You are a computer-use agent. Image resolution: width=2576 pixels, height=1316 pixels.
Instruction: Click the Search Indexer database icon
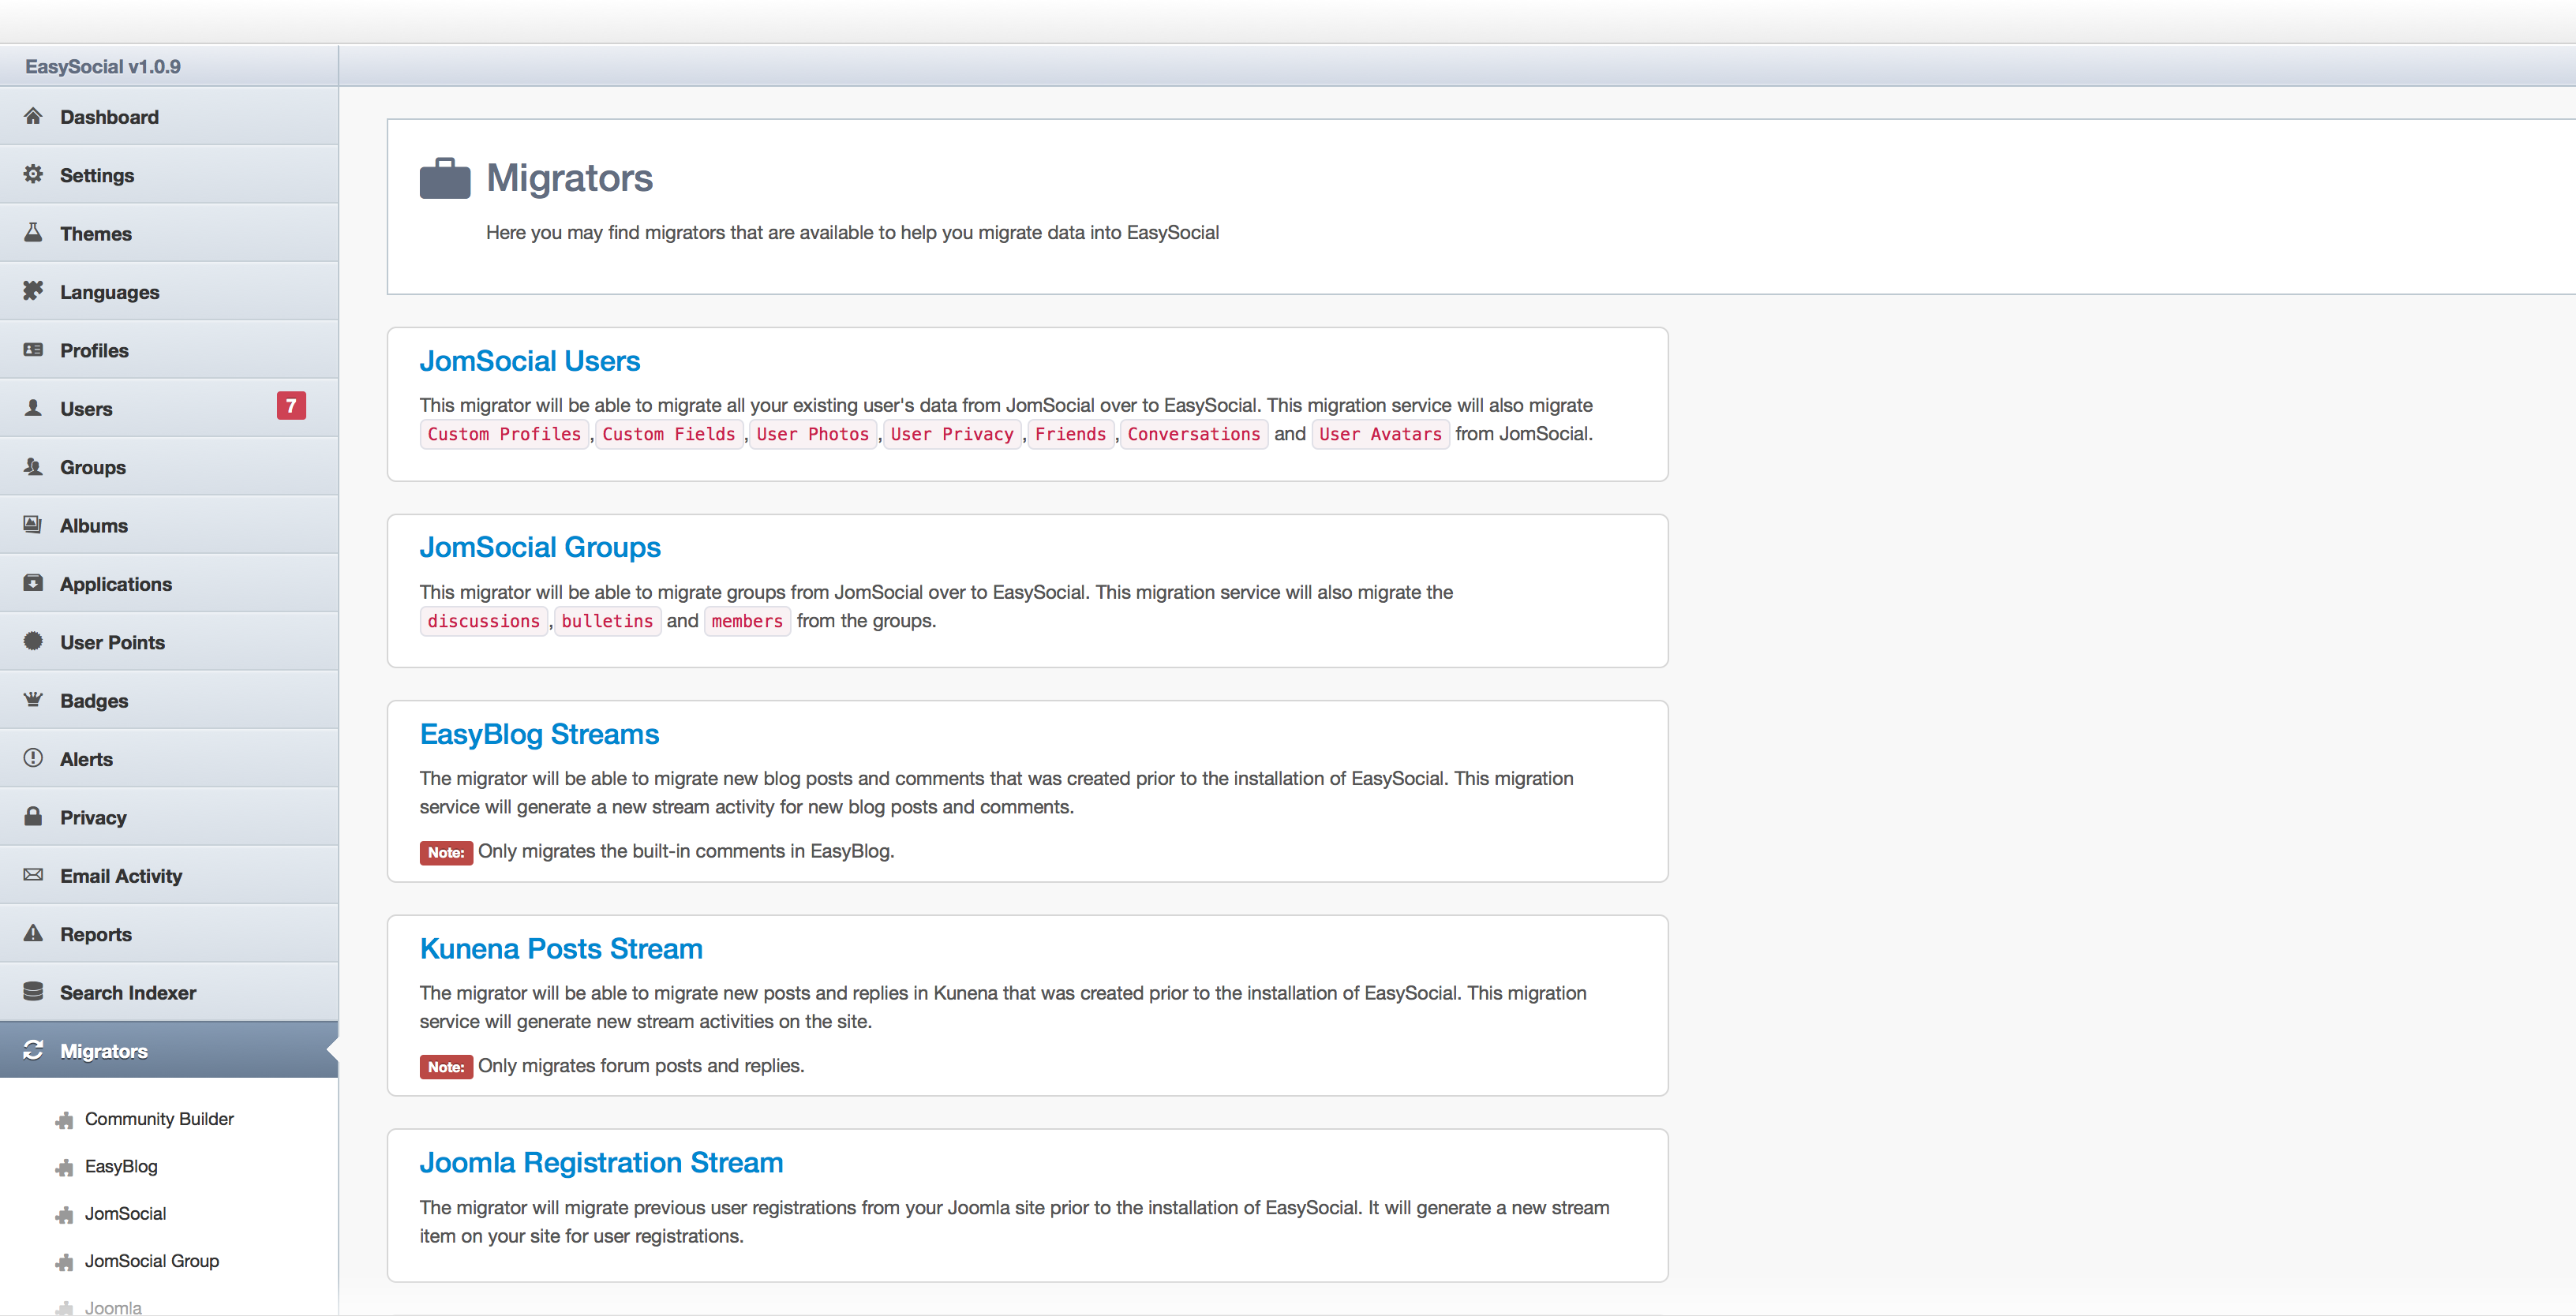[33, 991]
